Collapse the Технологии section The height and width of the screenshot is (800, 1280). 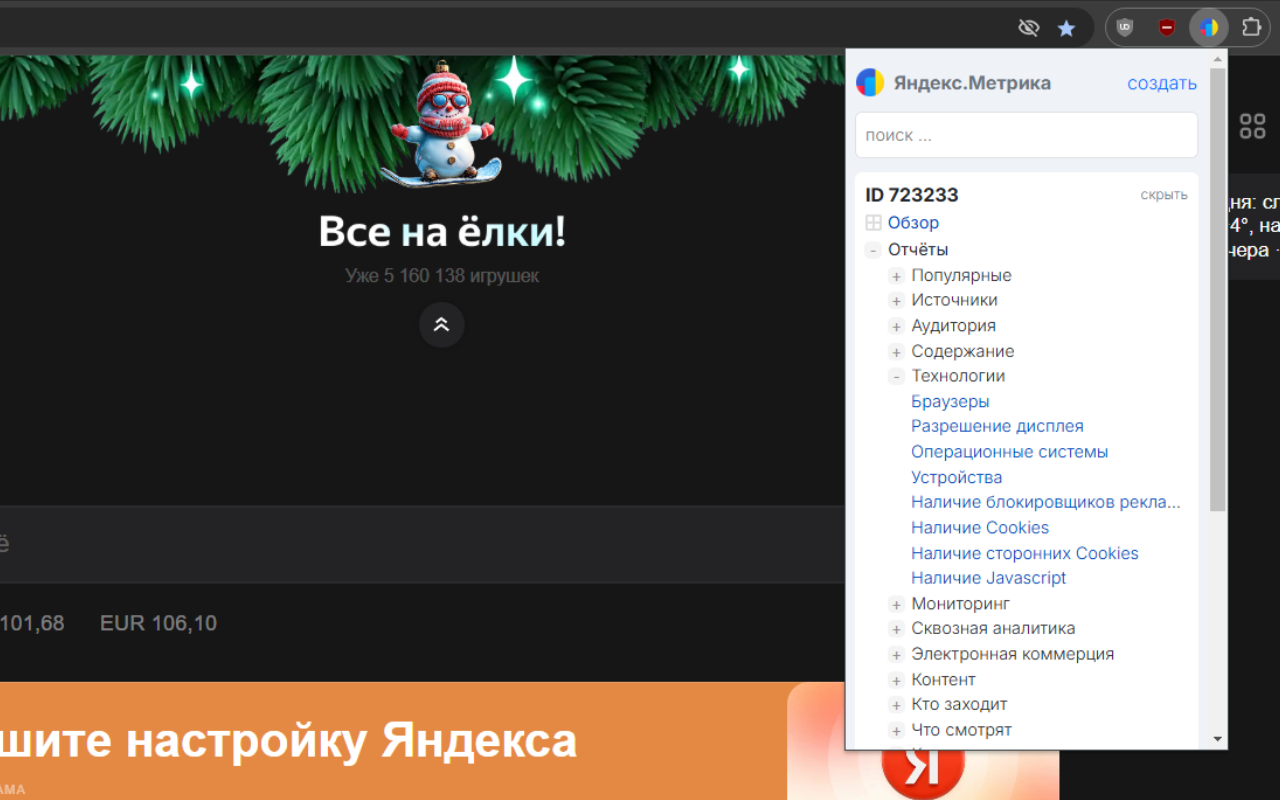click(896, 376)
